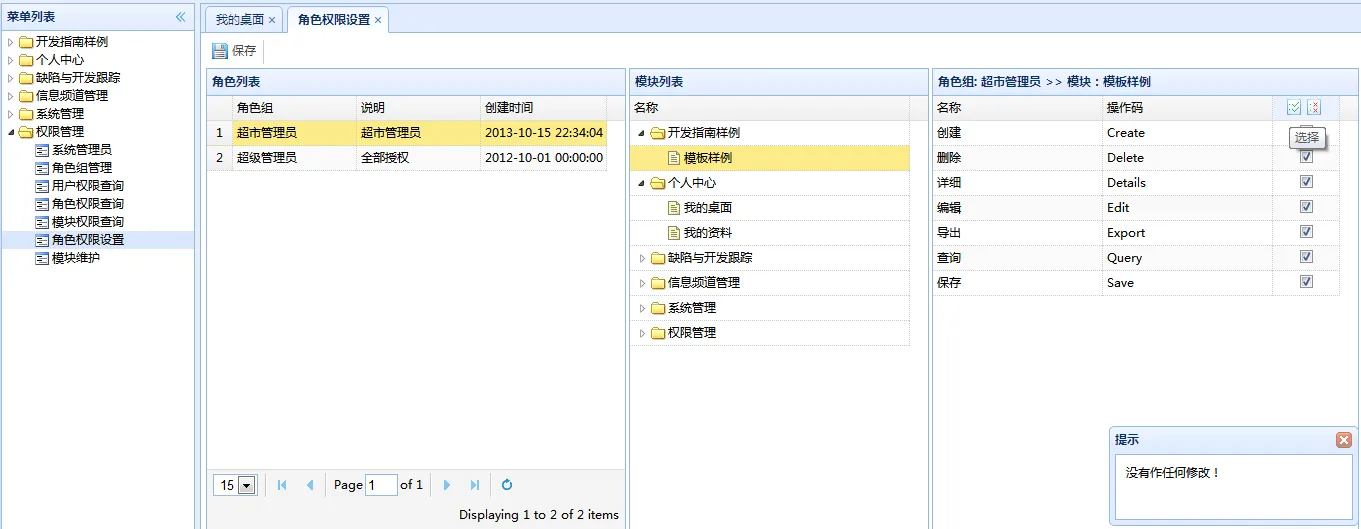
Task: Select the 超级管理员 role row
Action: (266, 158)
